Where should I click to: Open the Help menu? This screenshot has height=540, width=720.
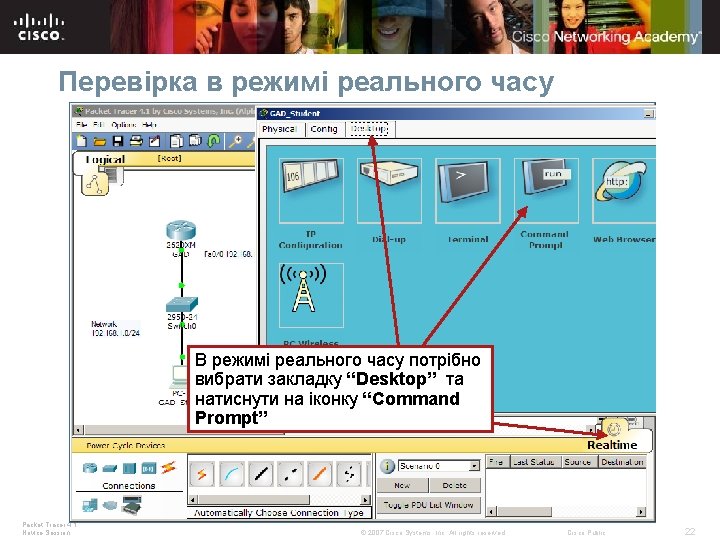(149, 124)
